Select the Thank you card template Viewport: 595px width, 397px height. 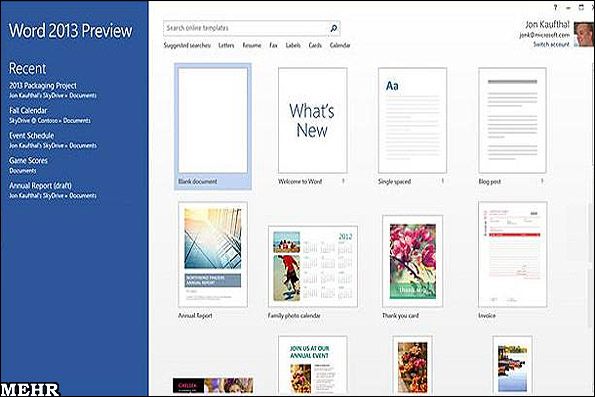pyautogui.click(x=412, y=261)
